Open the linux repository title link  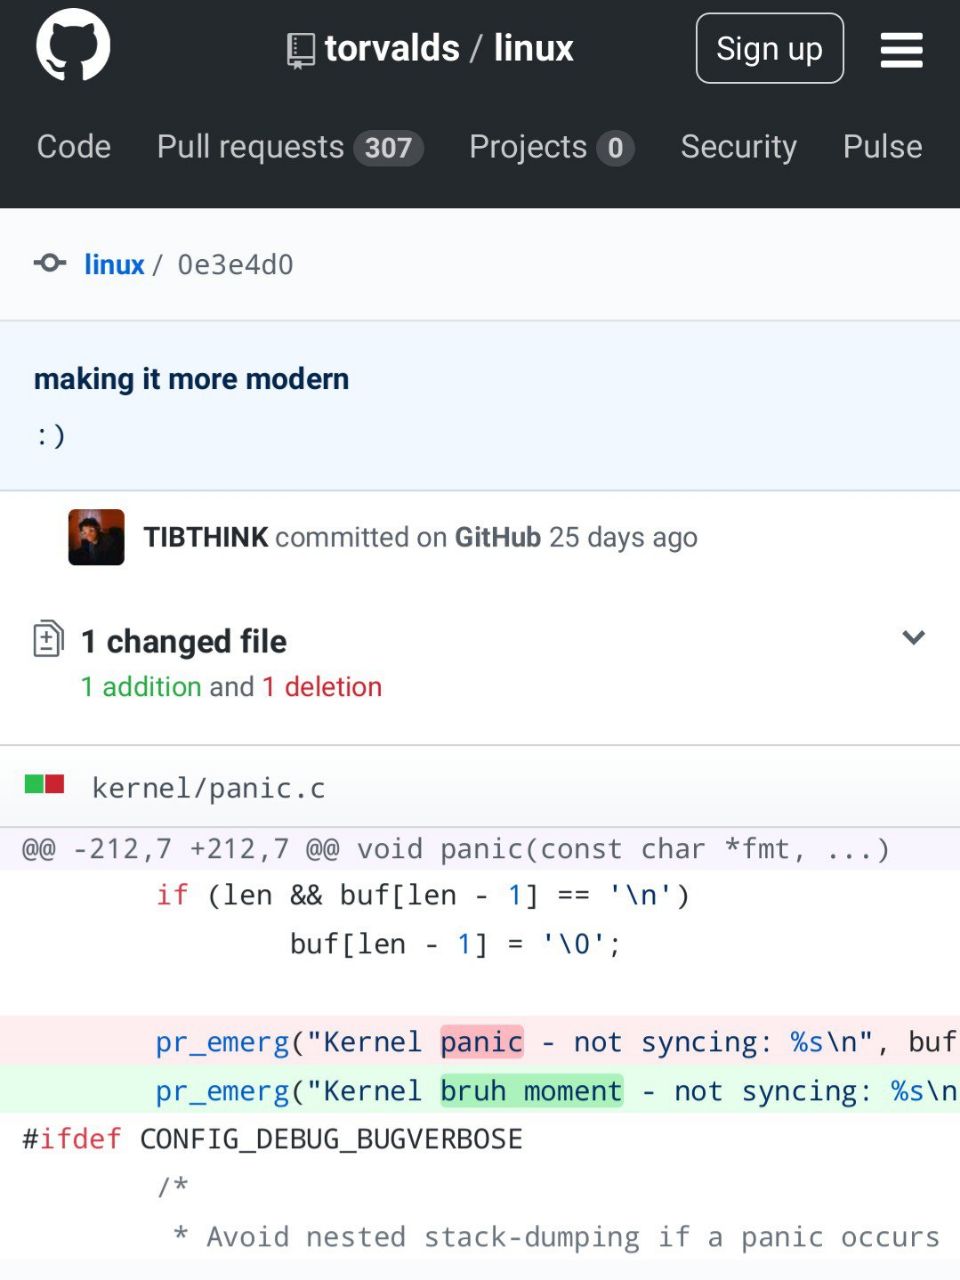534,48
